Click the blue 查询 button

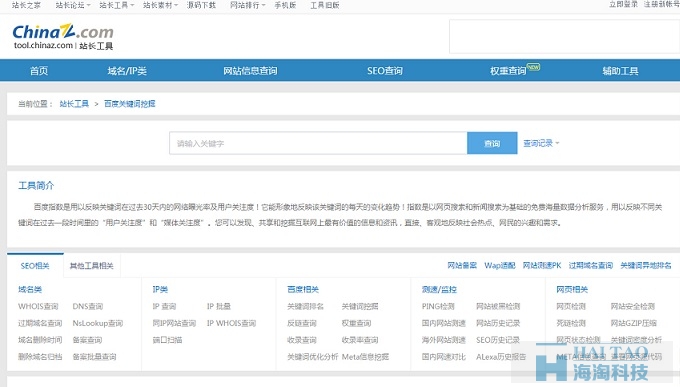(492, 143)
